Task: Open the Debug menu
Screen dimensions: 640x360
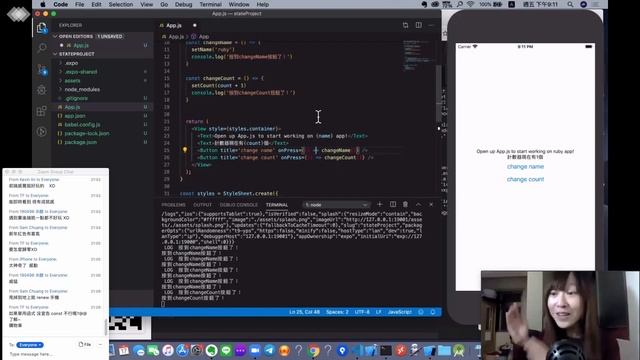Action: tap(183, 4)
